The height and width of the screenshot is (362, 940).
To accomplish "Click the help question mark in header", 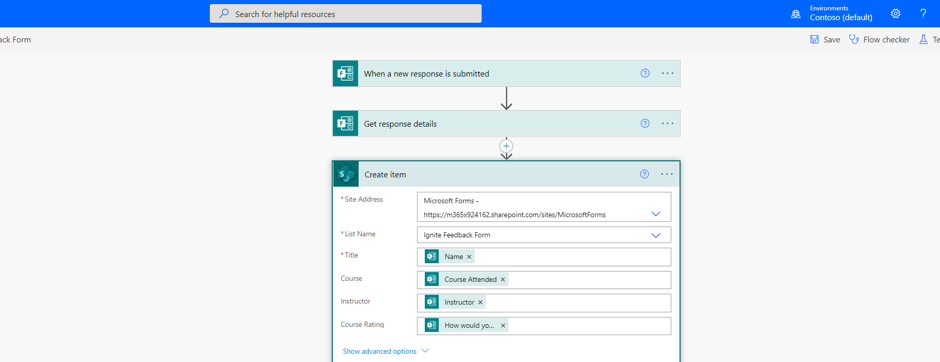I will point(923,13).
